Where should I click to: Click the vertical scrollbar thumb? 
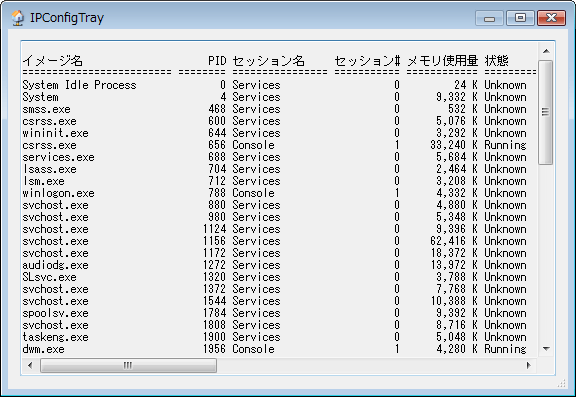546,112
